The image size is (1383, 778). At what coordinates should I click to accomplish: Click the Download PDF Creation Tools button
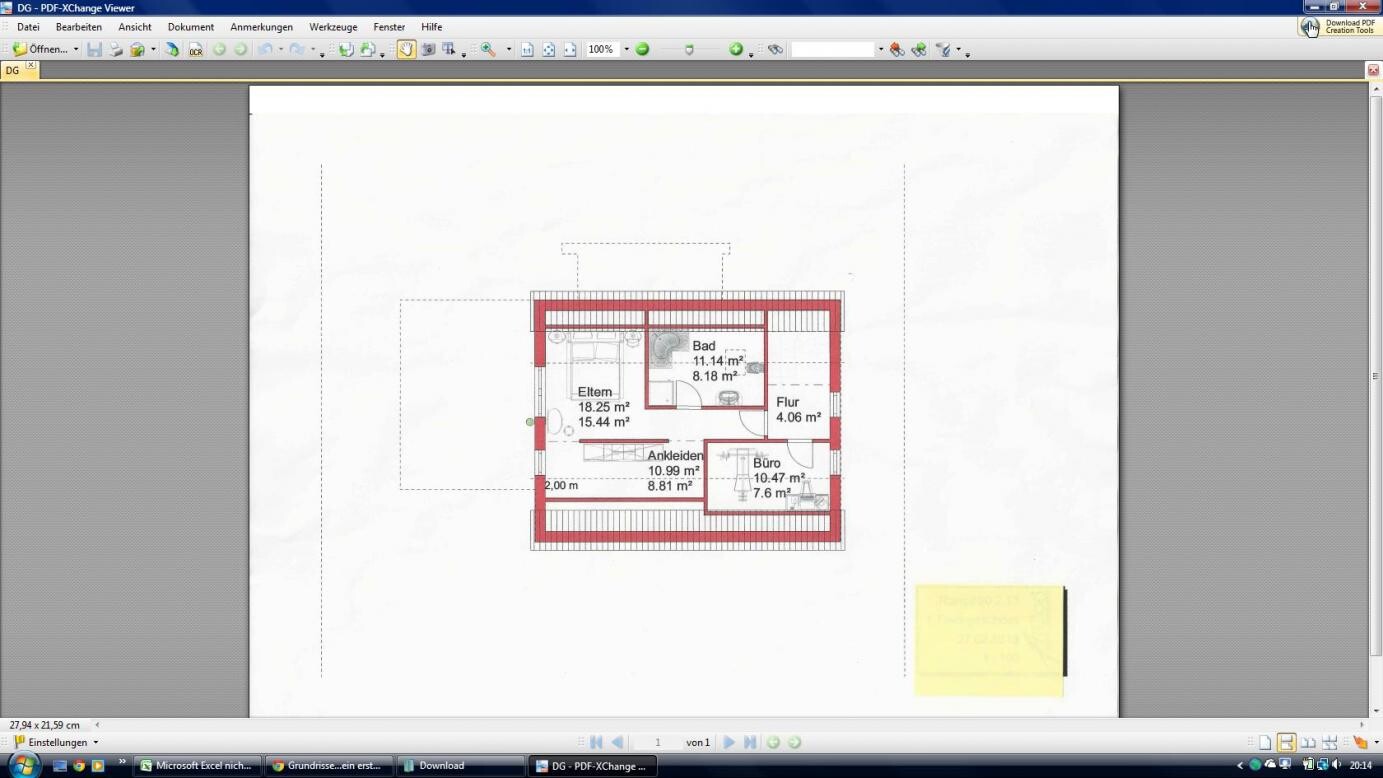[1339, 27]
